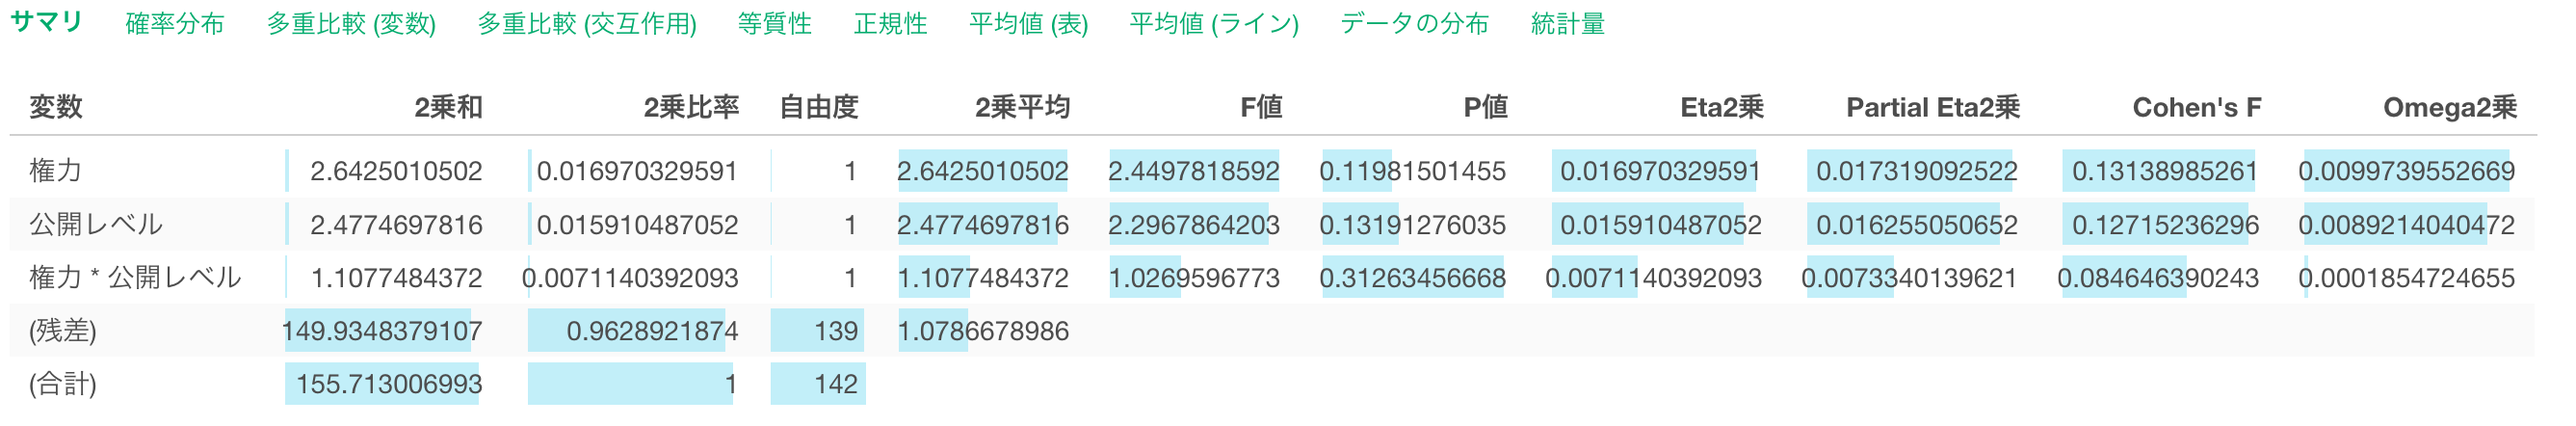Image resolution: width=2576 pixels, height=426 pixels.
Task: Open the 正規性 tab
Action: (890, 24)
